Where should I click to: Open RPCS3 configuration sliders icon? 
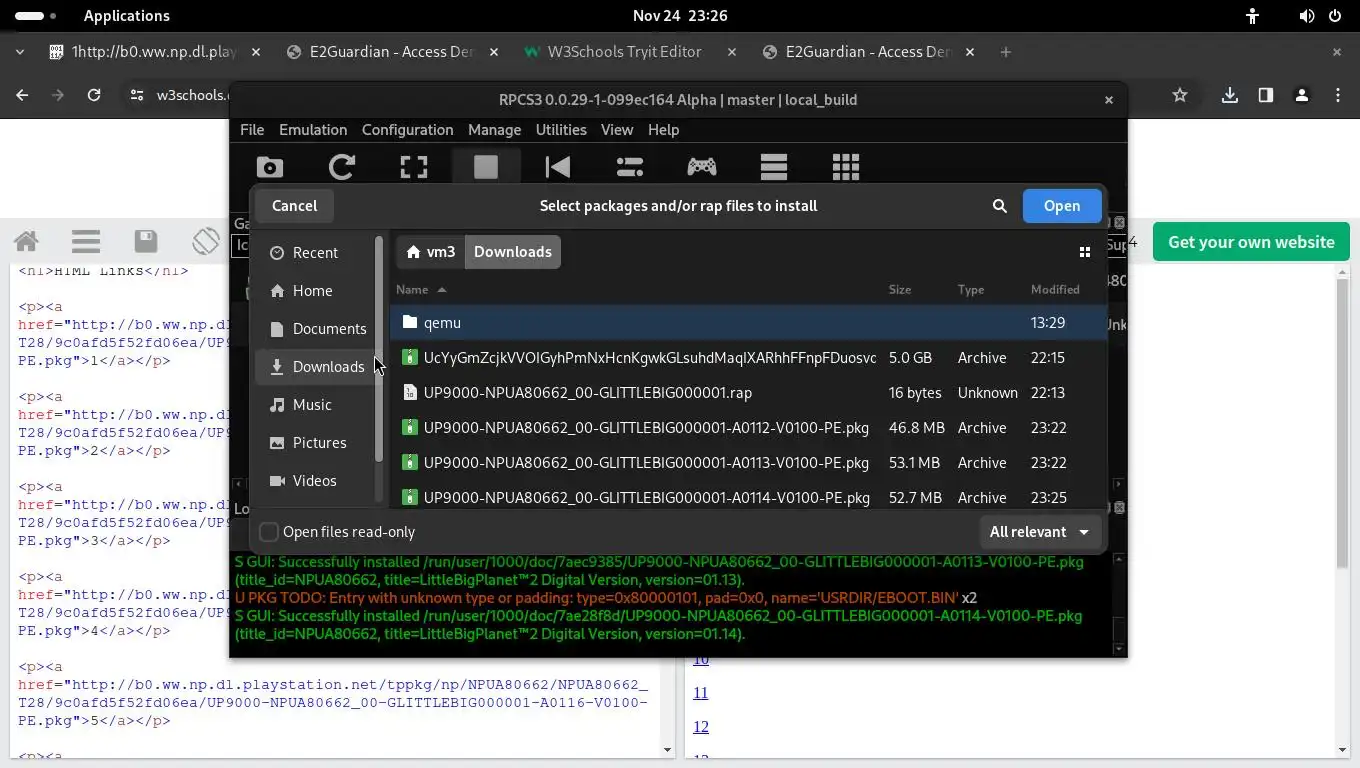[630, 167]
